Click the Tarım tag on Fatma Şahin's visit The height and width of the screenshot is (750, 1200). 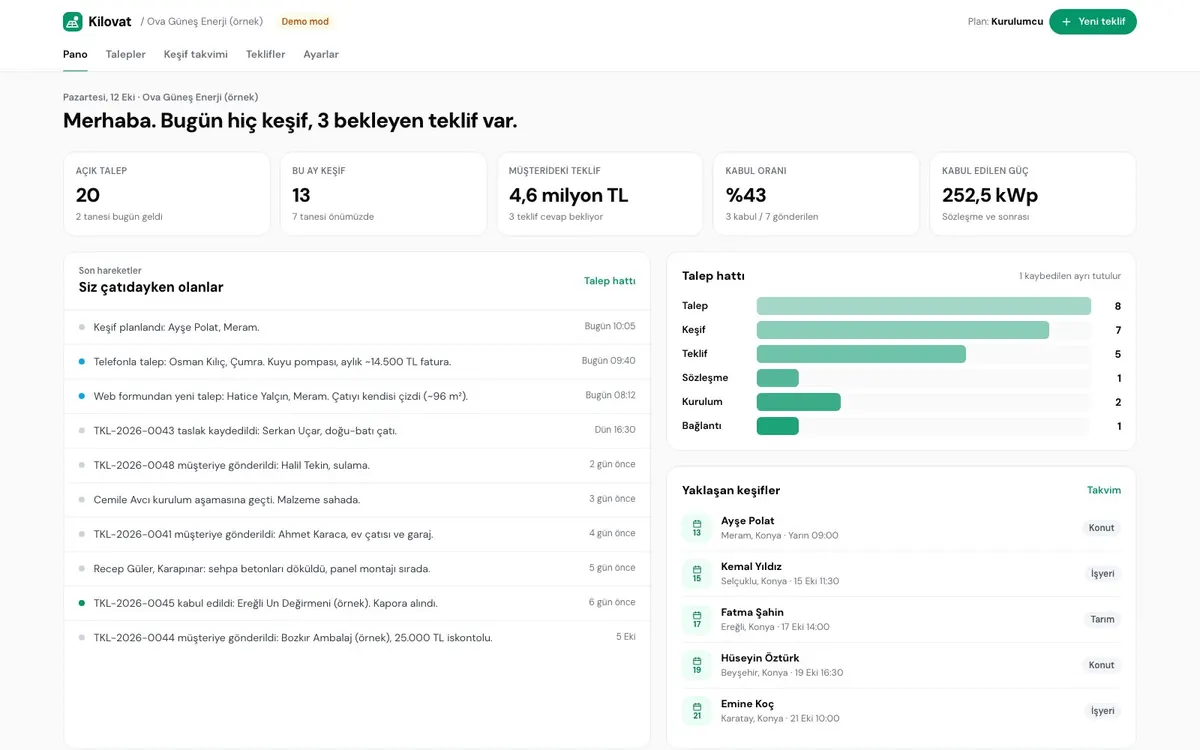[x=1102, y=620]
